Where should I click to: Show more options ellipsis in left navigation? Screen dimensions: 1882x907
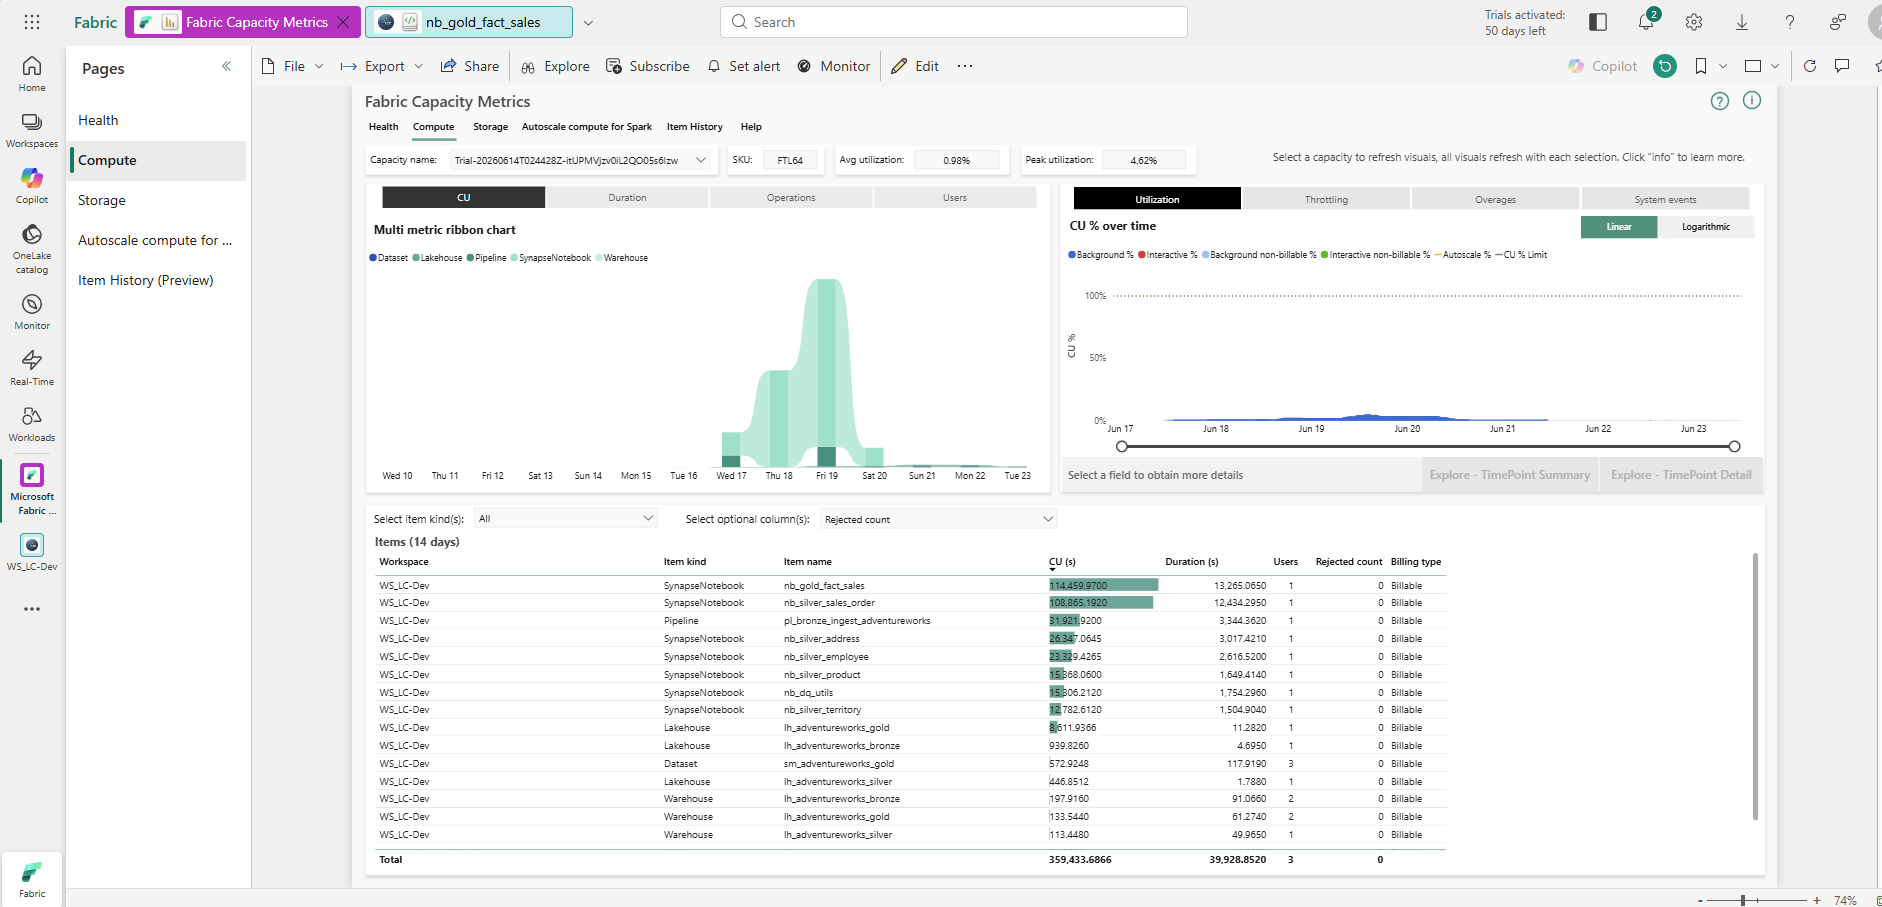[32, 609]
